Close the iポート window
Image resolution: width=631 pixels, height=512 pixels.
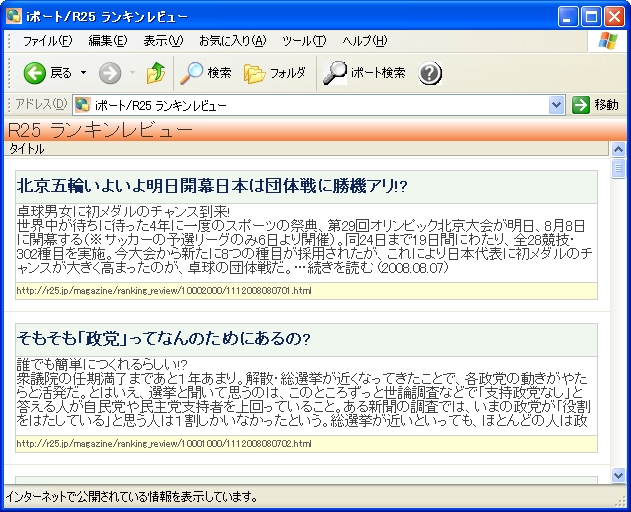[x=615, y=17]
